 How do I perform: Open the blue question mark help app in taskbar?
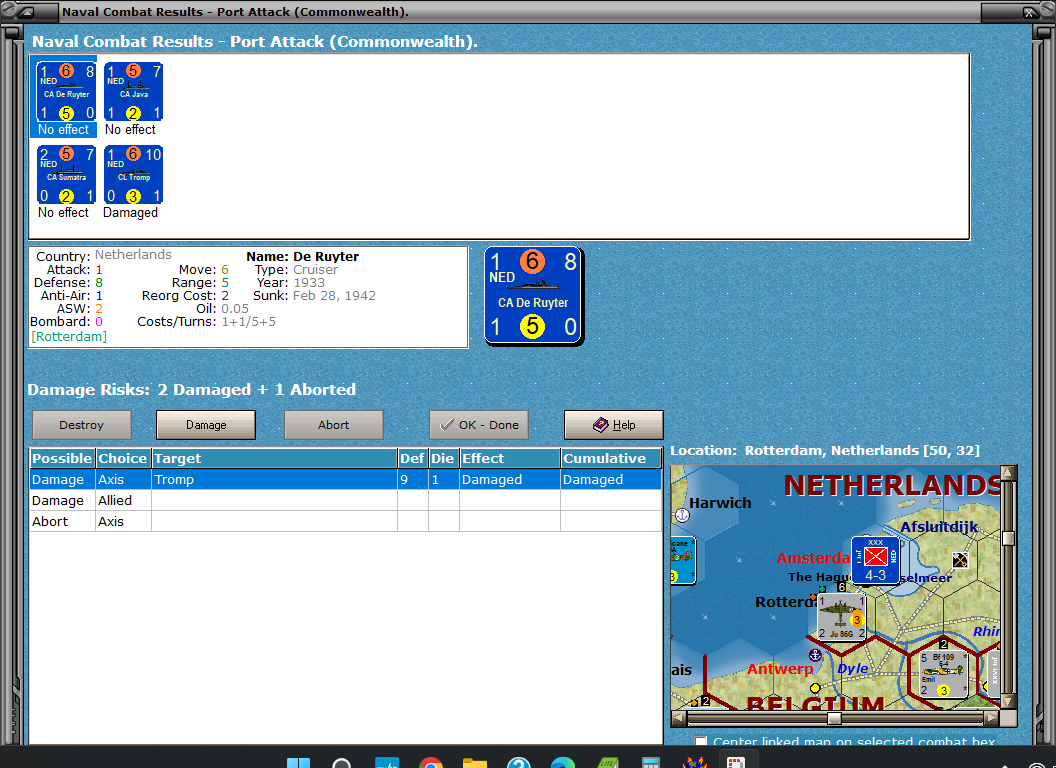(519, 763)
